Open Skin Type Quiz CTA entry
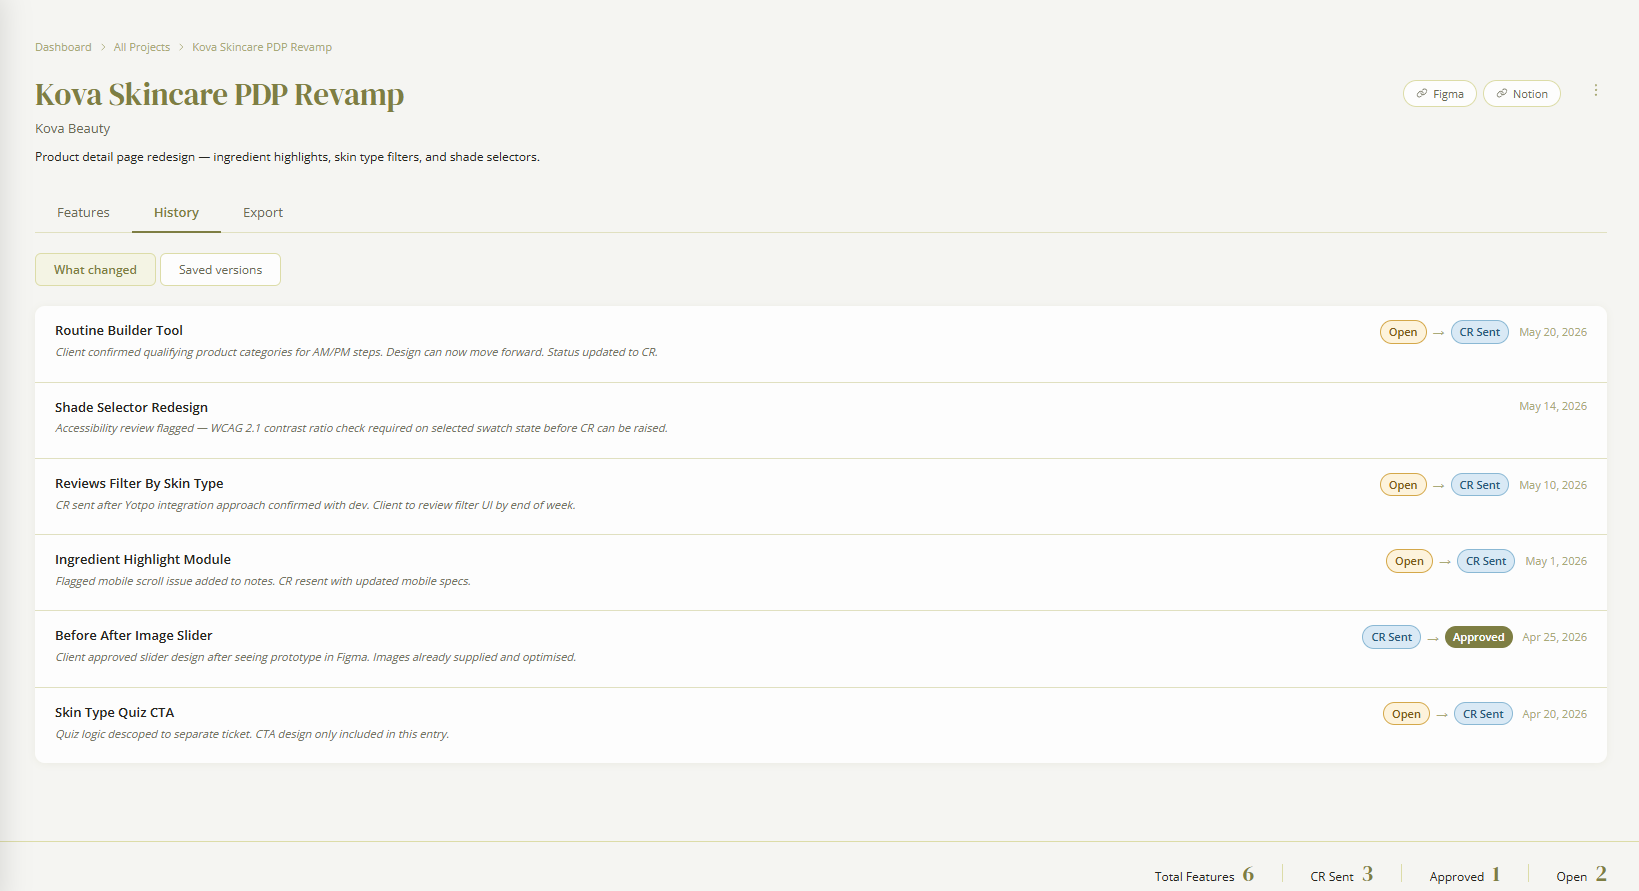Image resolution: width=1639 pixels, height=891 pixels. coord(820,725)
